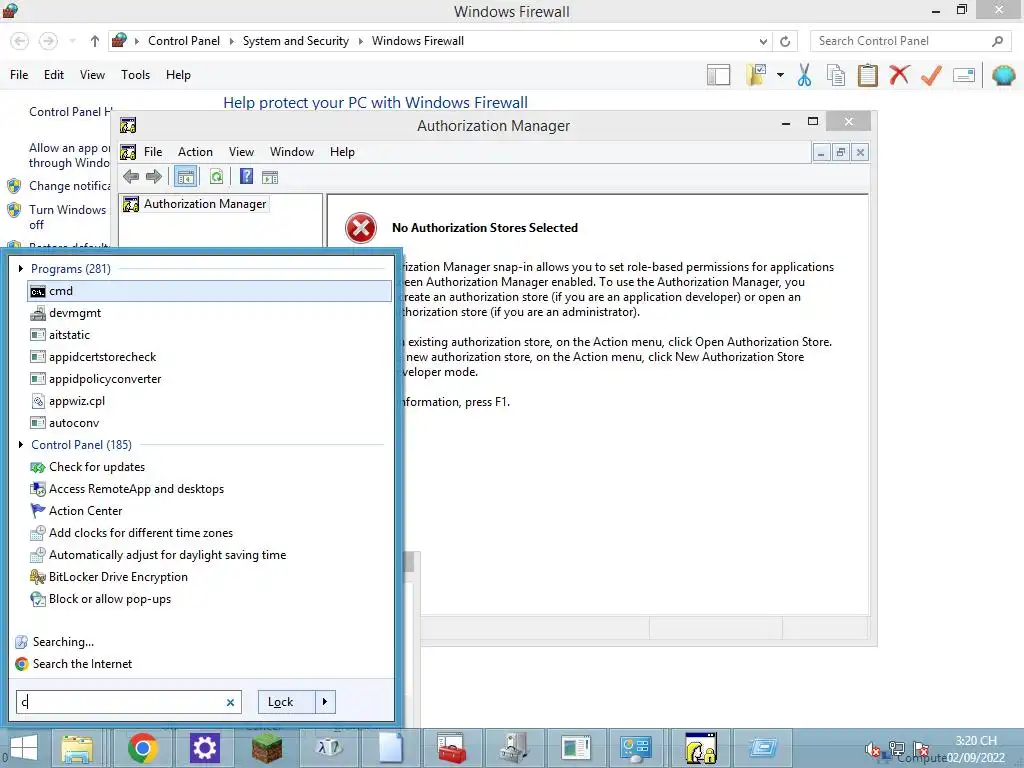The height and width of the screenshot is (768, 1024).
Task: Open the View menu in Authorization Manager
Action: pyautogui.click(x=241, y=152)
